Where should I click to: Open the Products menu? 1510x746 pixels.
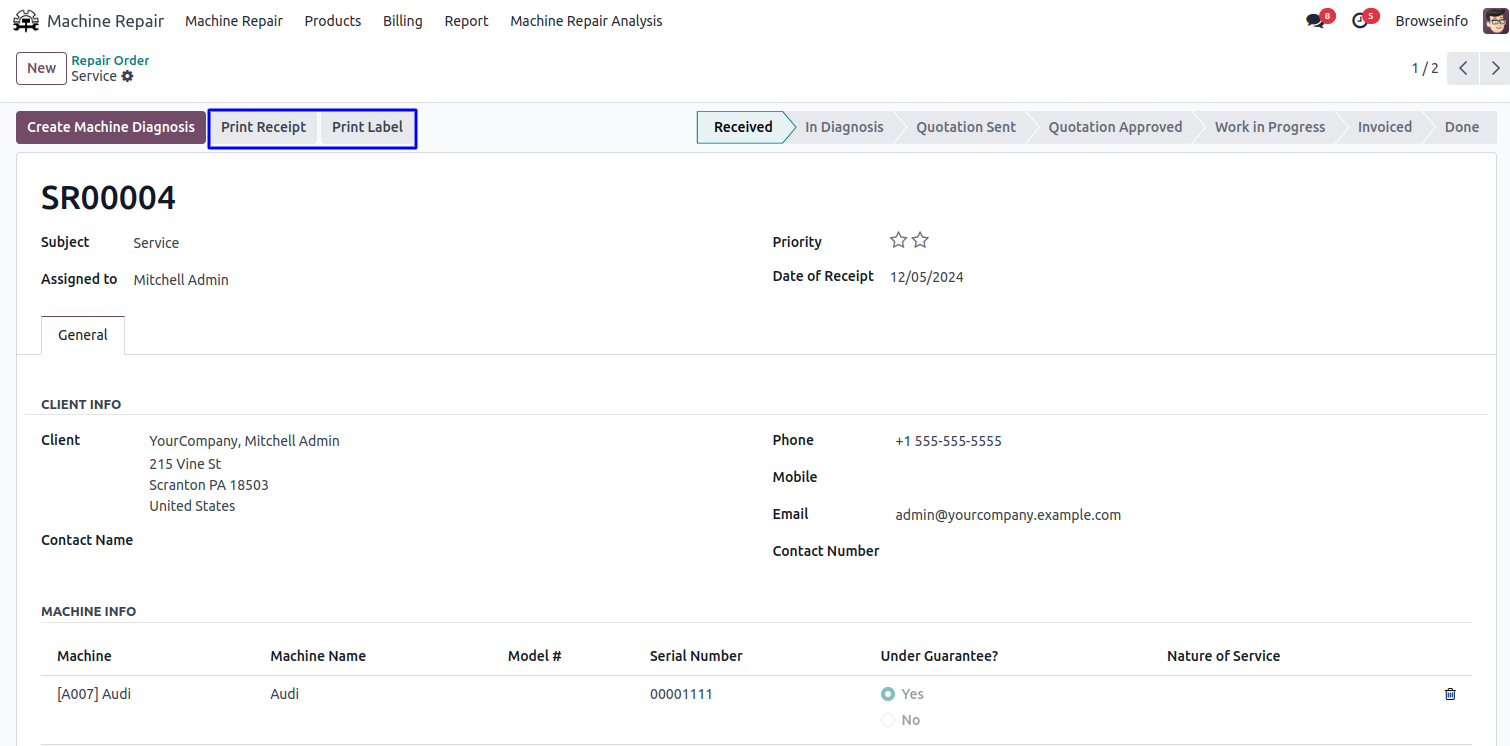pyautogui.click(x=332, y=21)
